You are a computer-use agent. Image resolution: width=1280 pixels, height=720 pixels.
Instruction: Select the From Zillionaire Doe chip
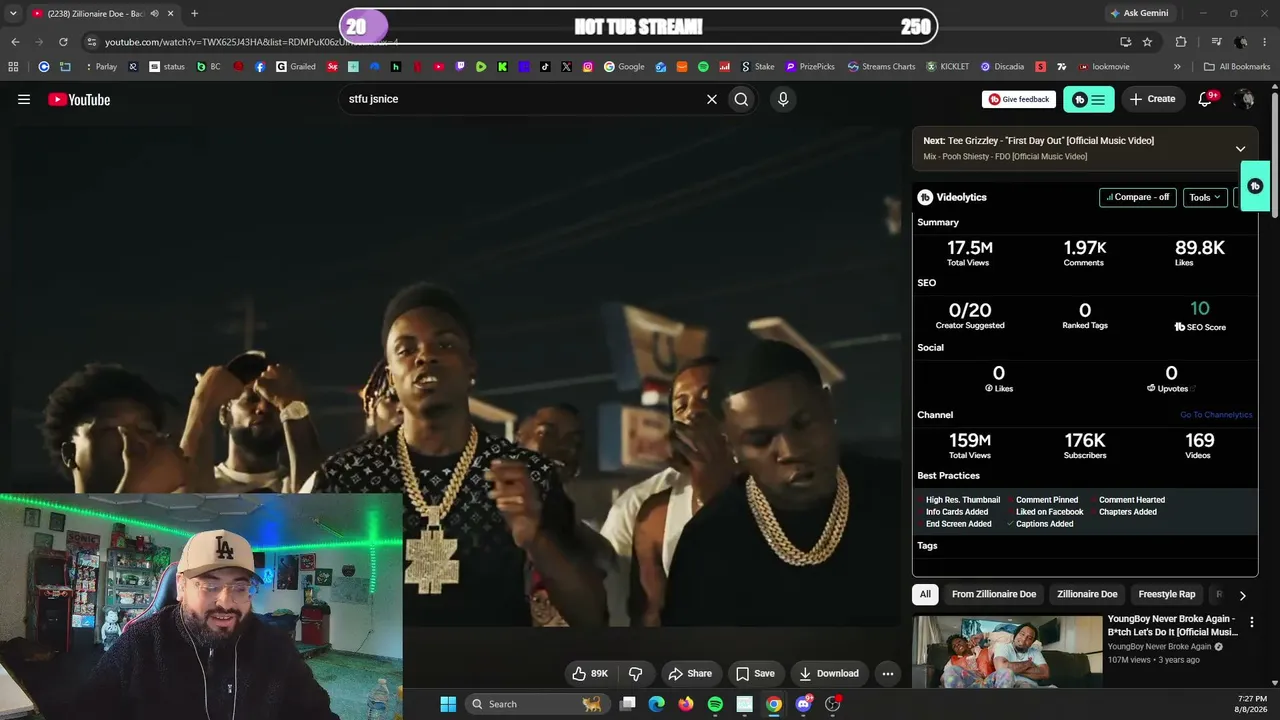click(994, 594)
